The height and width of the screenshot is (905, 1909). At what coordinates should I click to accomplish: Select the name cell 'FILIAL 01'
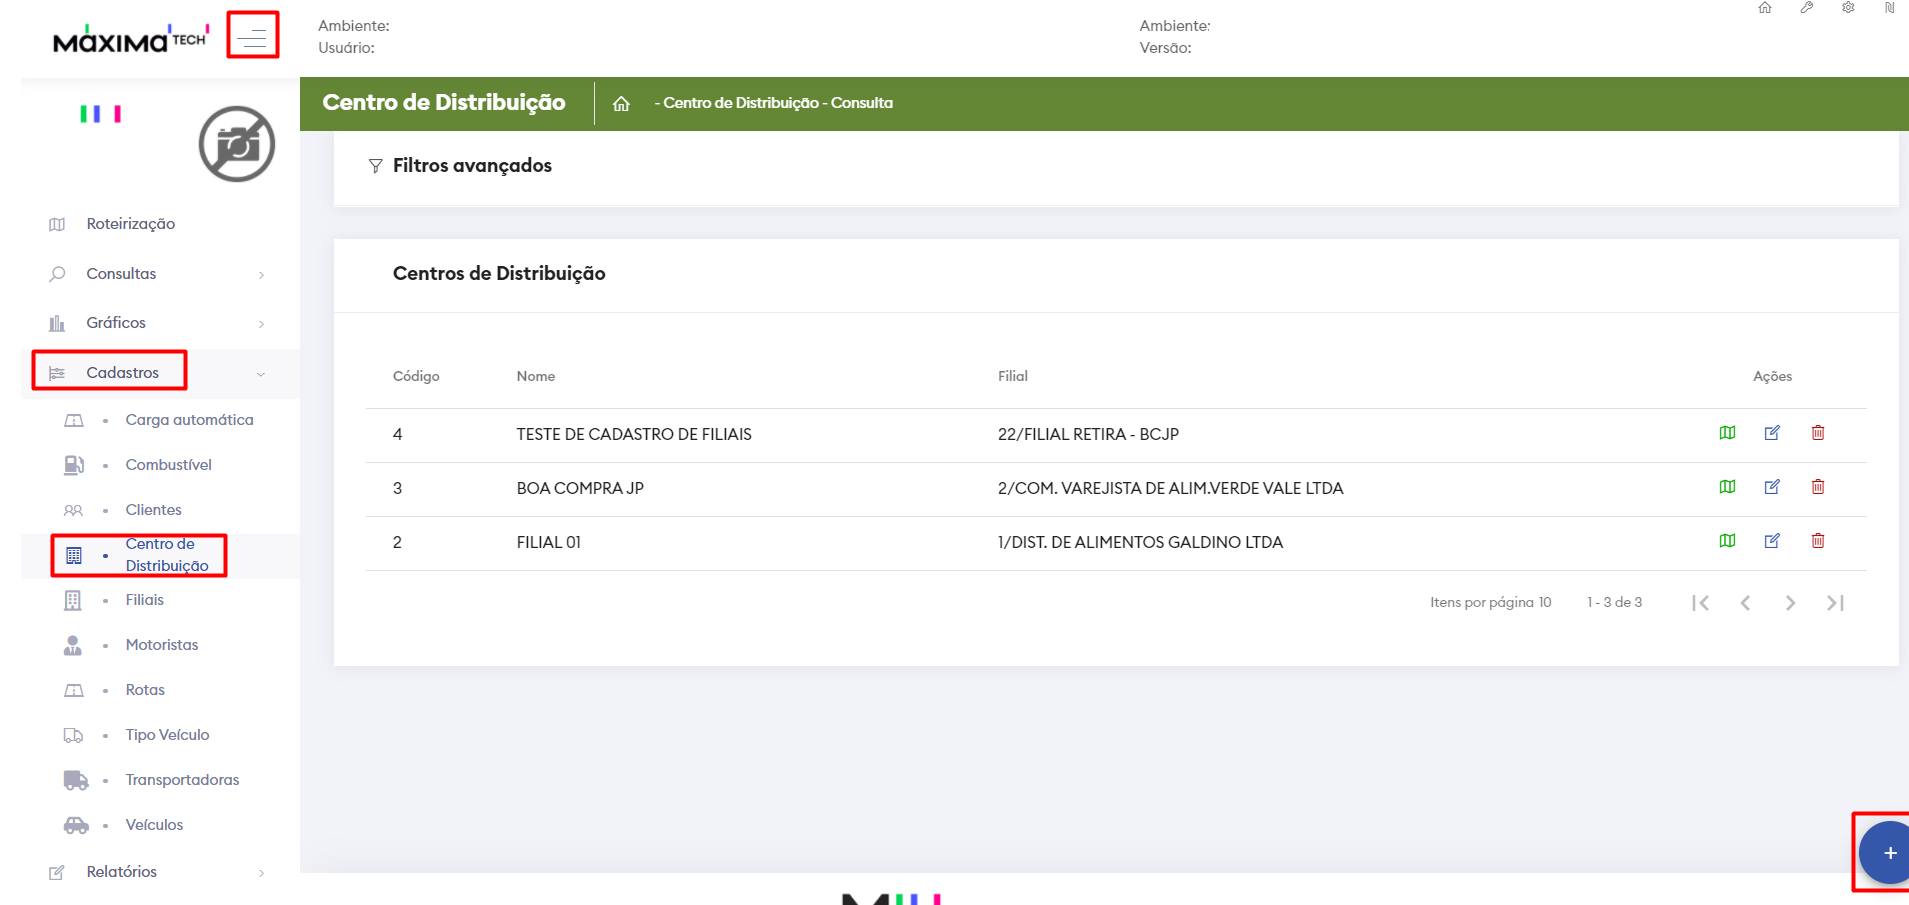click(x=549, y=542)
